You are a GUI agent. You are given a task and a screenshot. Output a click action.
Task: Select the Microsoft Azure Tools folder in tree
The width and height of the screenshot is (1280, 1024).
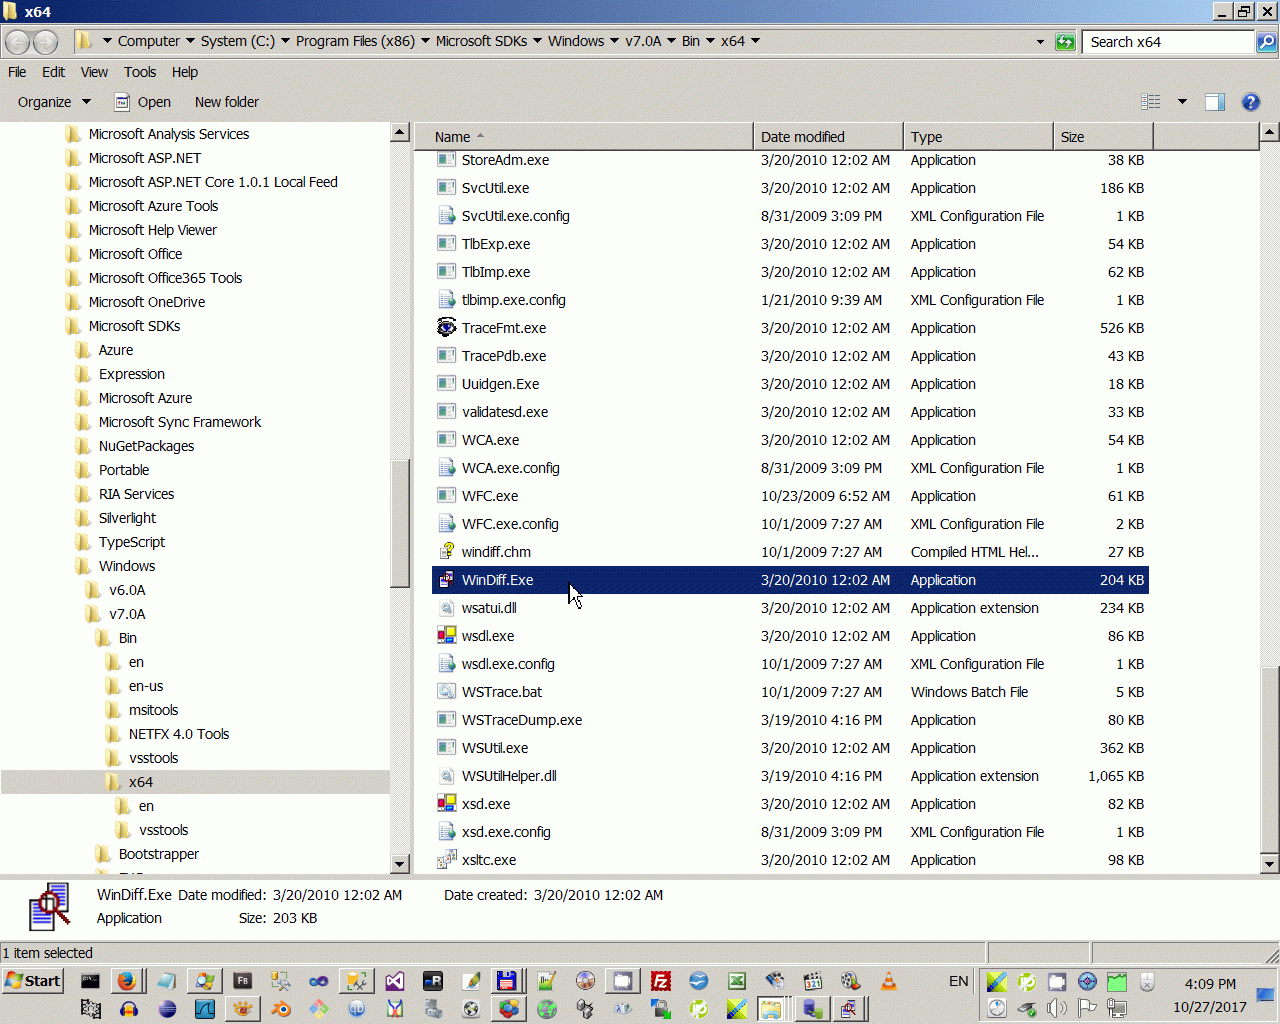click(153, 206)
